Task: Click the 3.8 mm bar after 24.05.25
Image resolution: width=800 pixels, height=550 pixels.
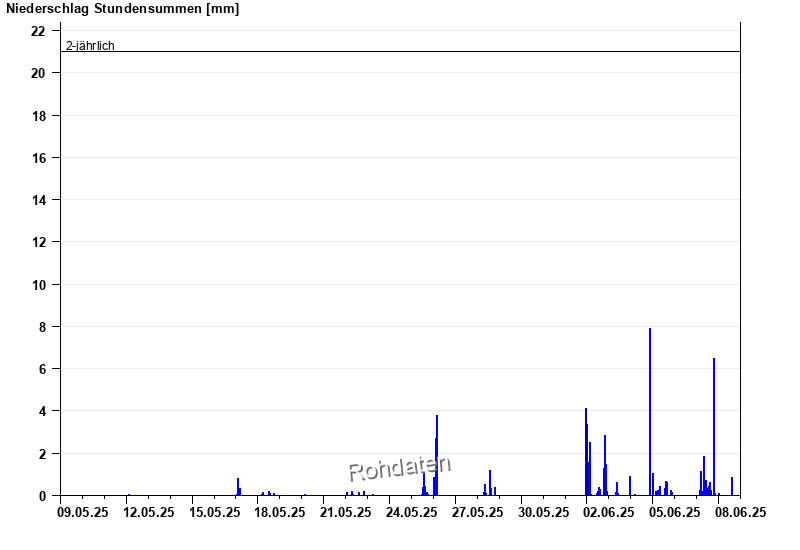Action: (x=437, y=455)
